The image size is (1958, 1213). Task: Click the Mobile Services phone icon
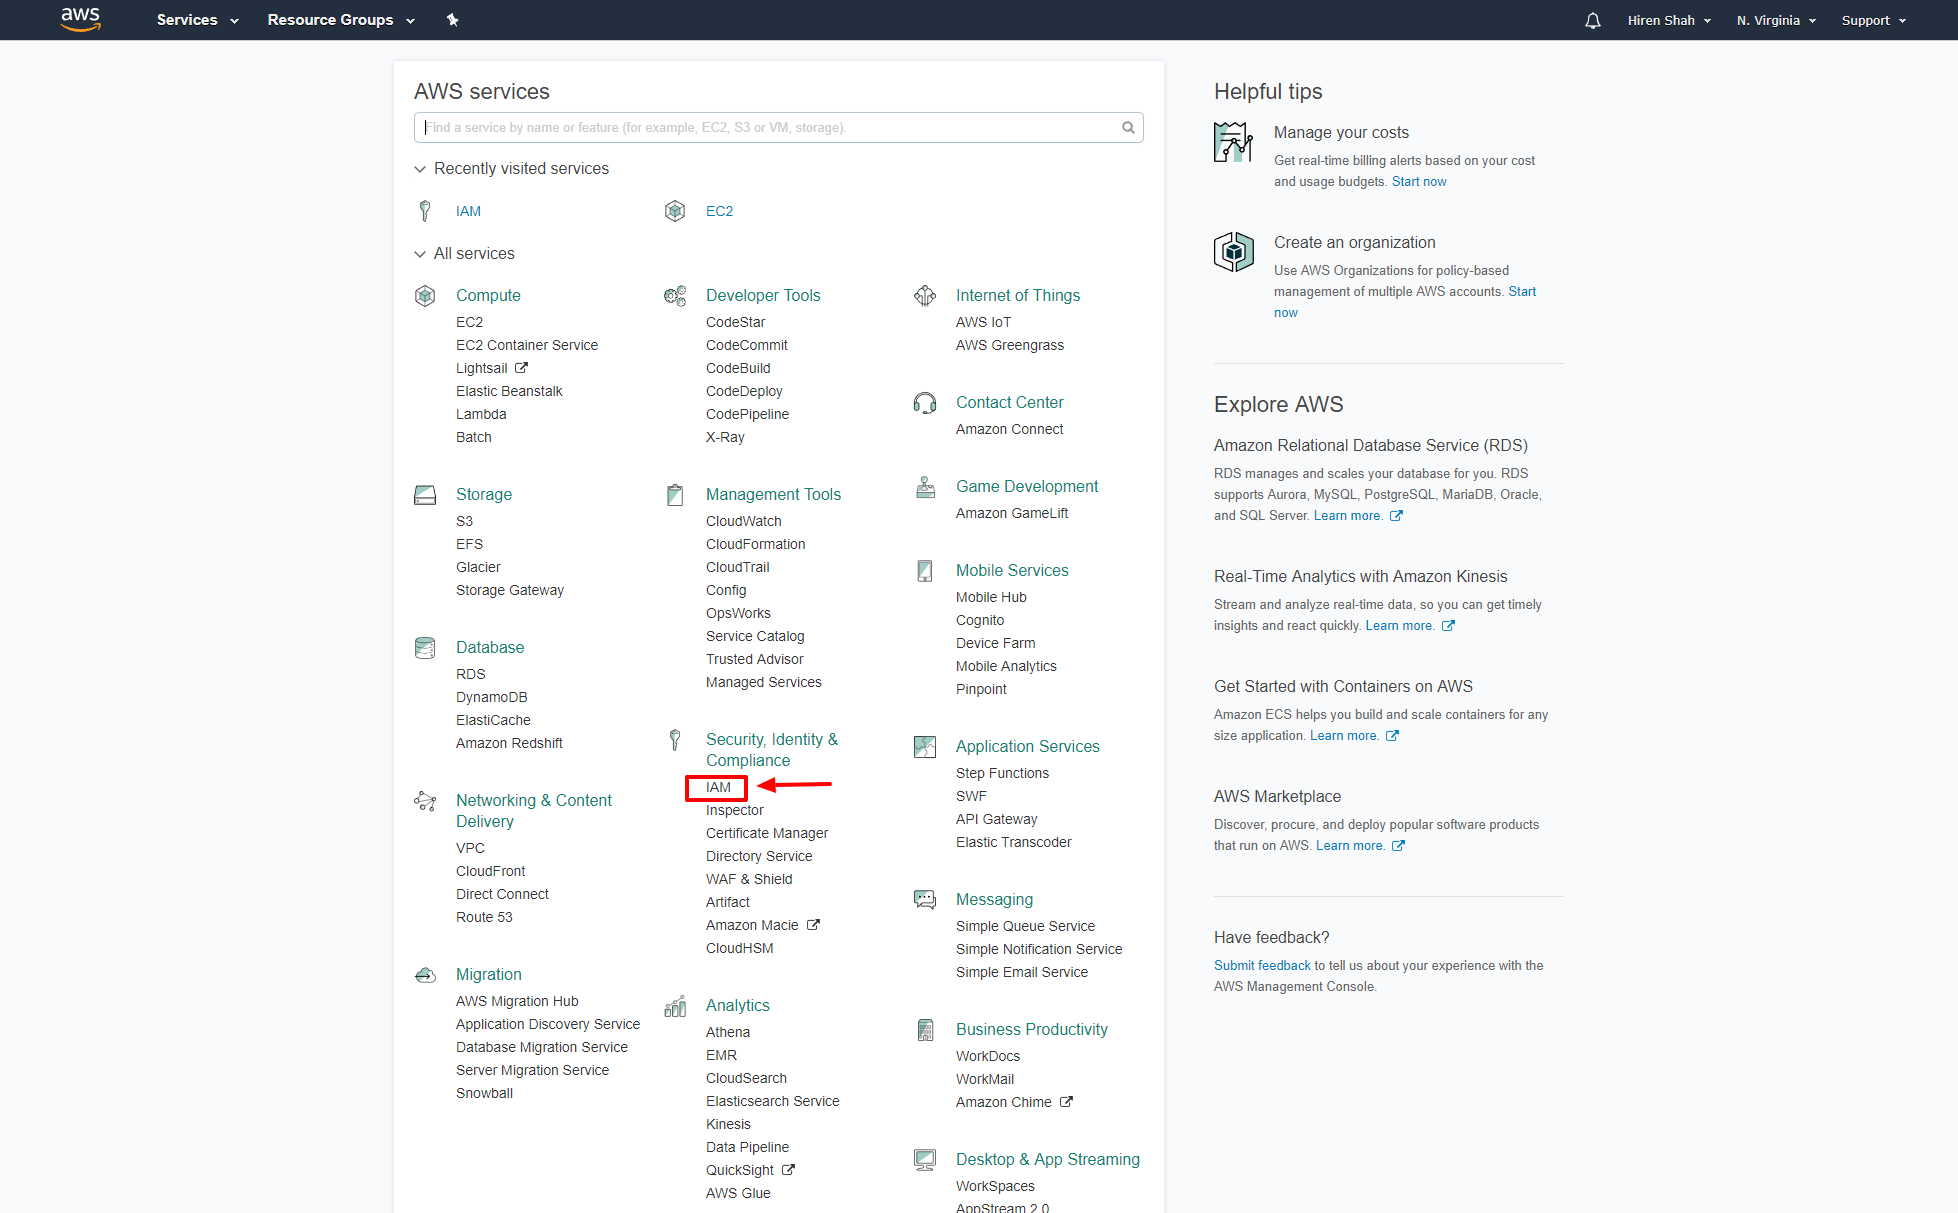point(925,570)
